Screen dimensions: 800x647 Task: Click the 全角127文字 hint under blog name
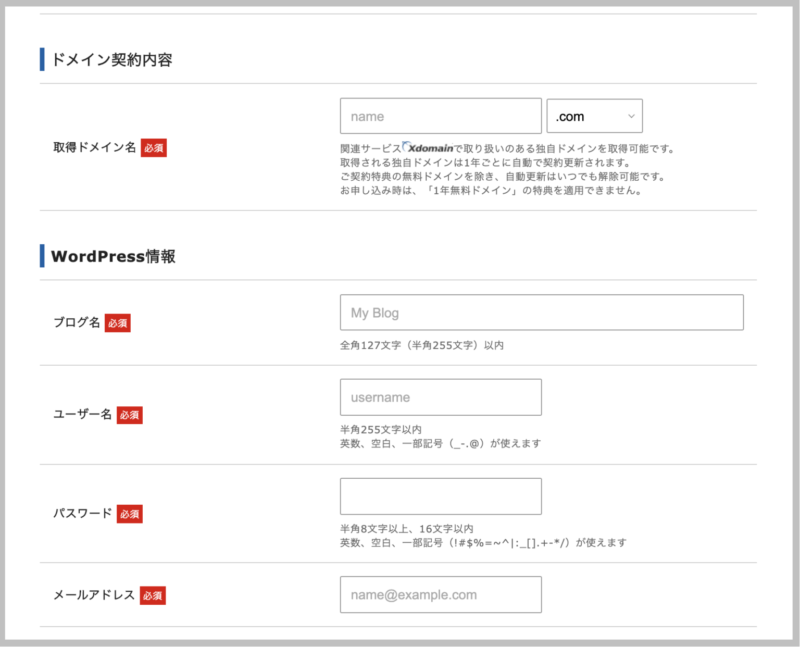click(x=421, y=345)
